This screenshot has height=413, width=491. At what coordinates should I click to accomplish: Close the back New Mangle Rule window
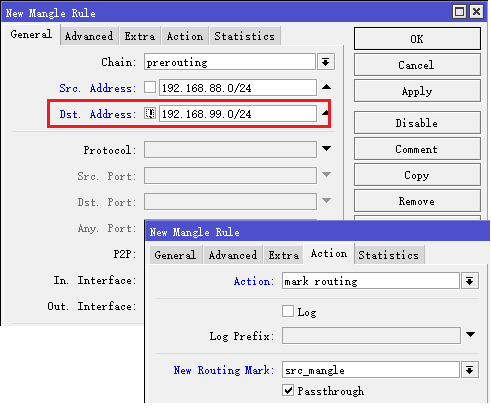pyautogui.click(x=477, y=12)
